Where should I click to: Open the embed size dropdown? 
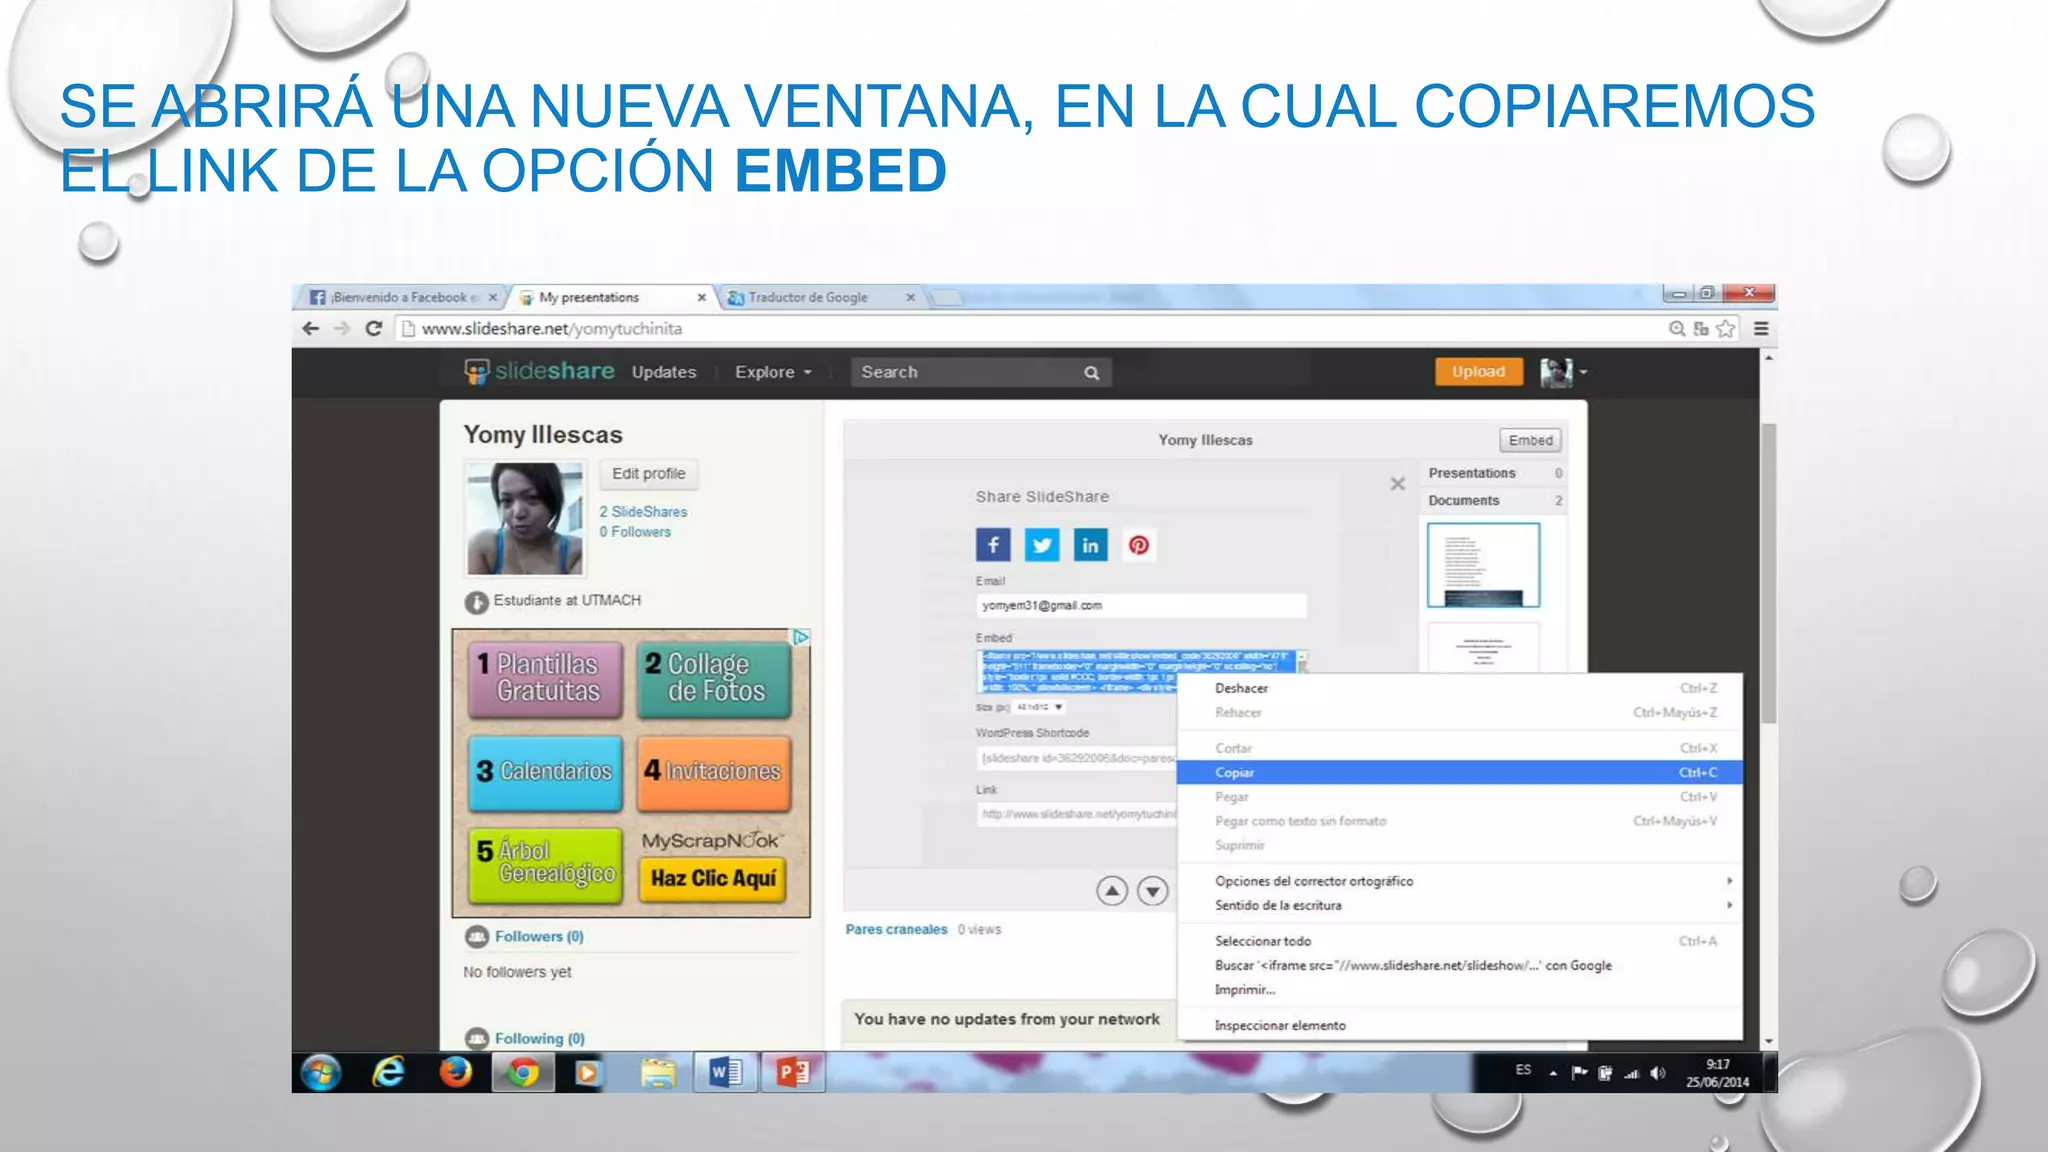tap(1040, 707)
